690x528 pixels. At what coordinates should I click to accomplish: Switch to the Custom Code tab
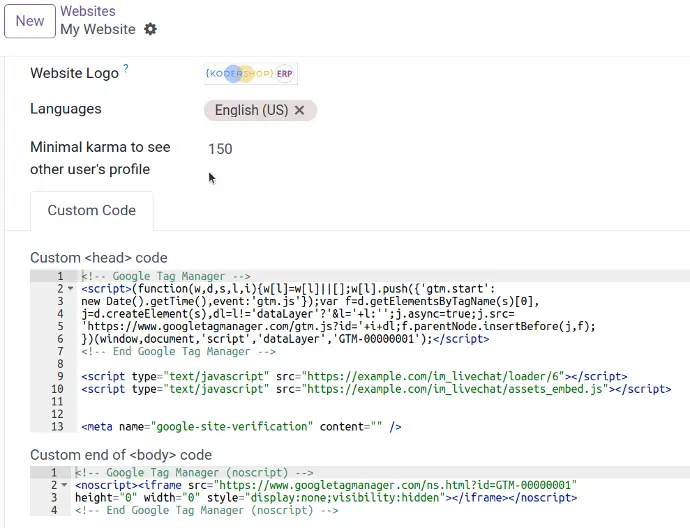click(x=92, y=210)
